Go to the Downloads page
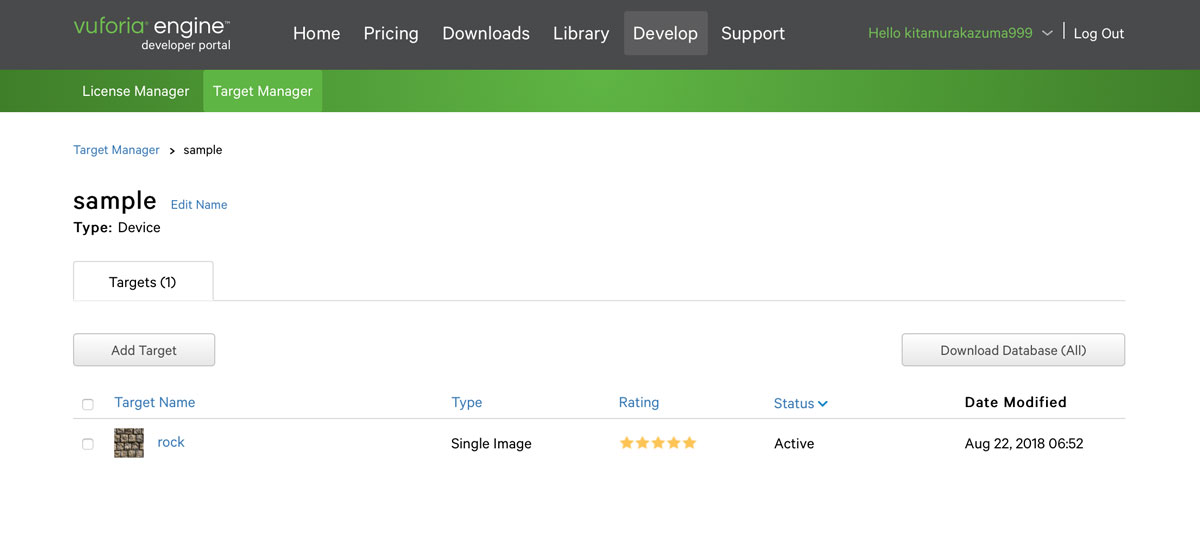The height and width of the screenshot is (554, 1200). coord(486,33)
